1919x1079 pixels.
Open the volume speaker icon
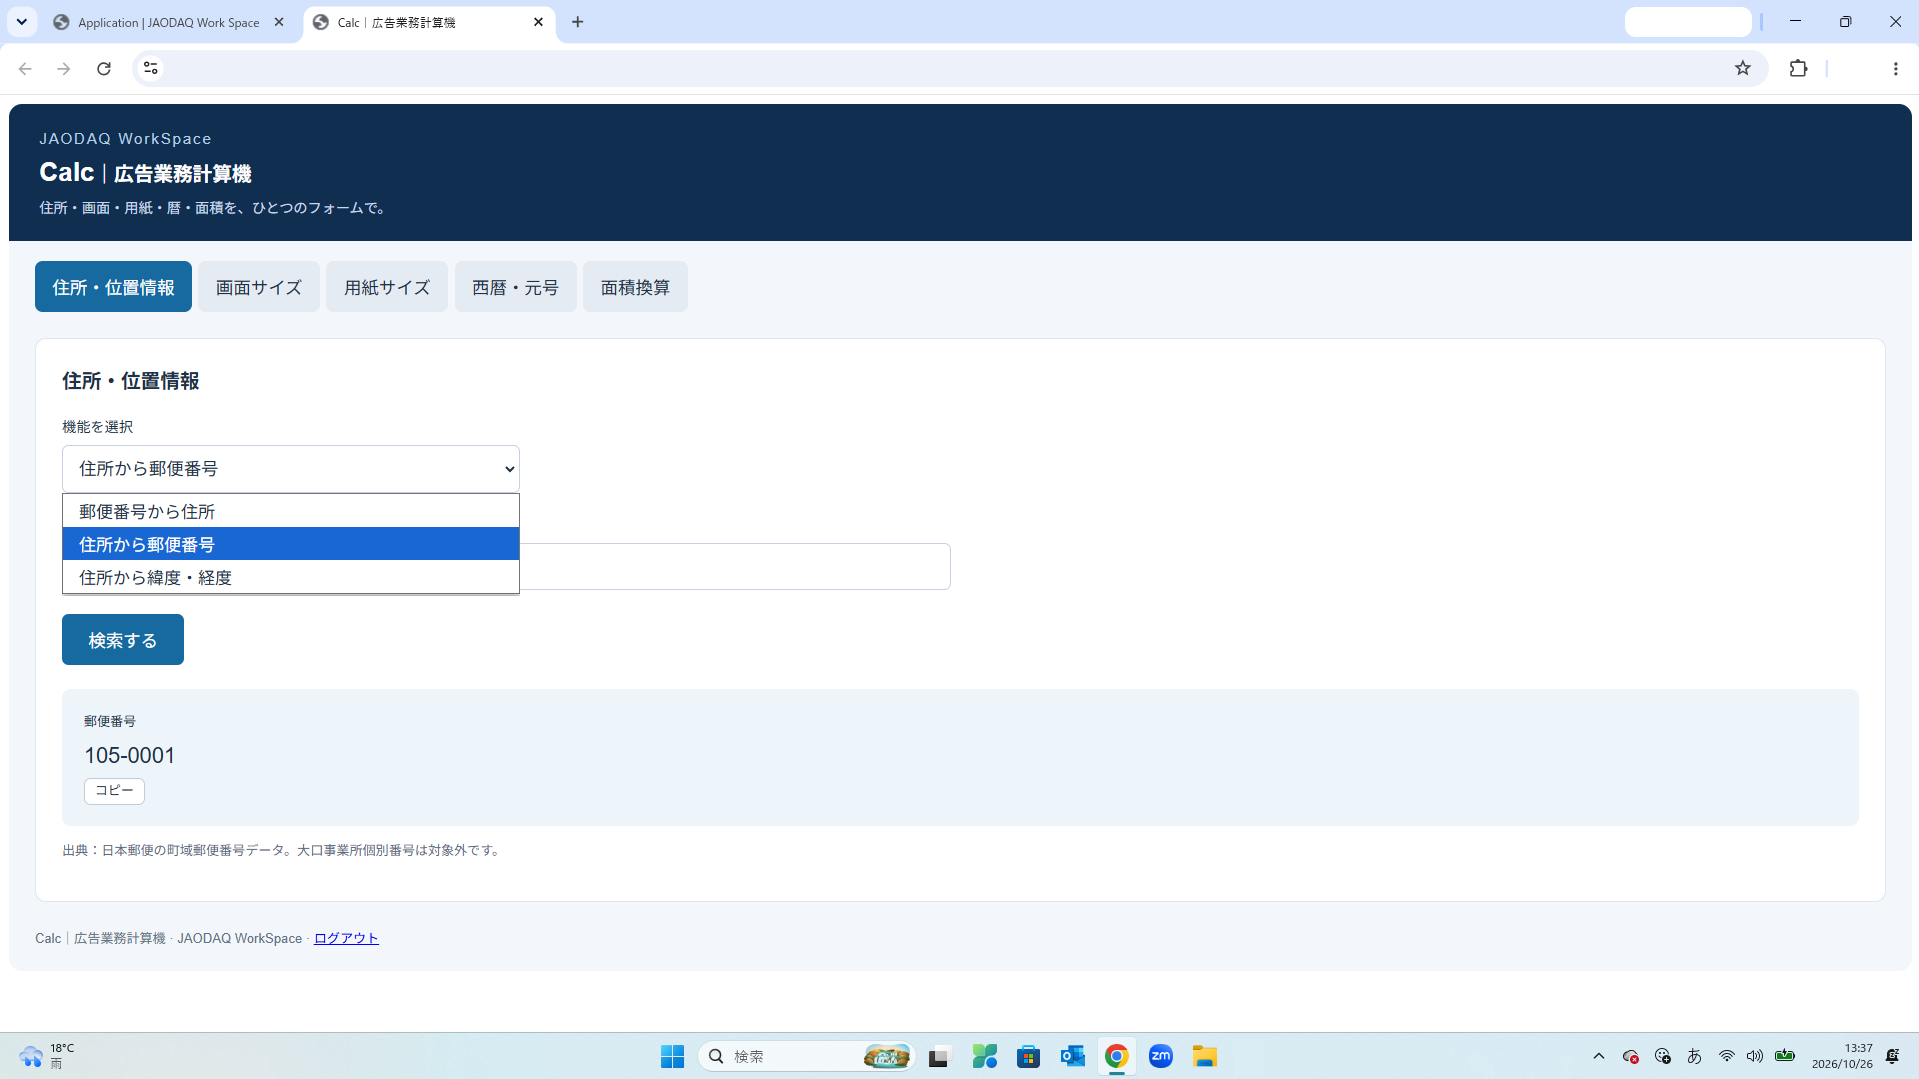pyautogui.click(x=1755, y=1056)
